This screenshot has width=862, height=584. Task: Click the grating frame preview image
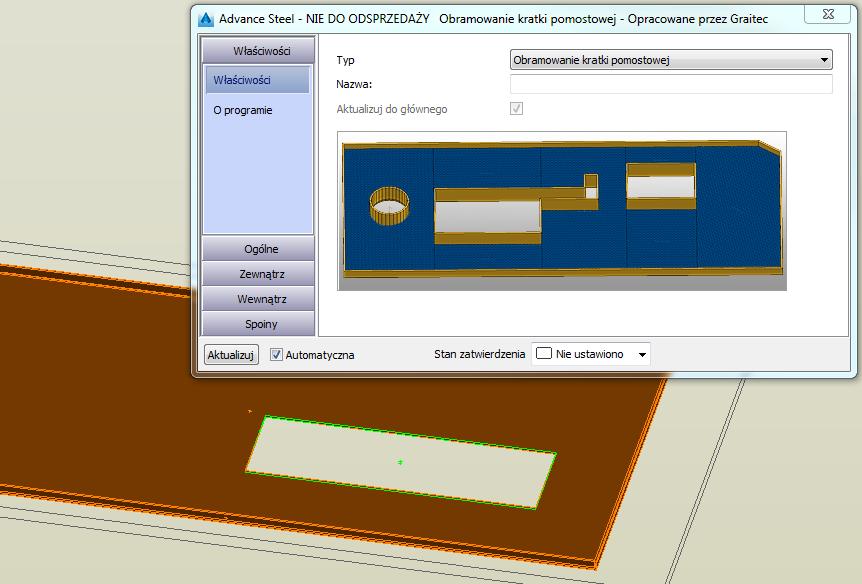561,211
